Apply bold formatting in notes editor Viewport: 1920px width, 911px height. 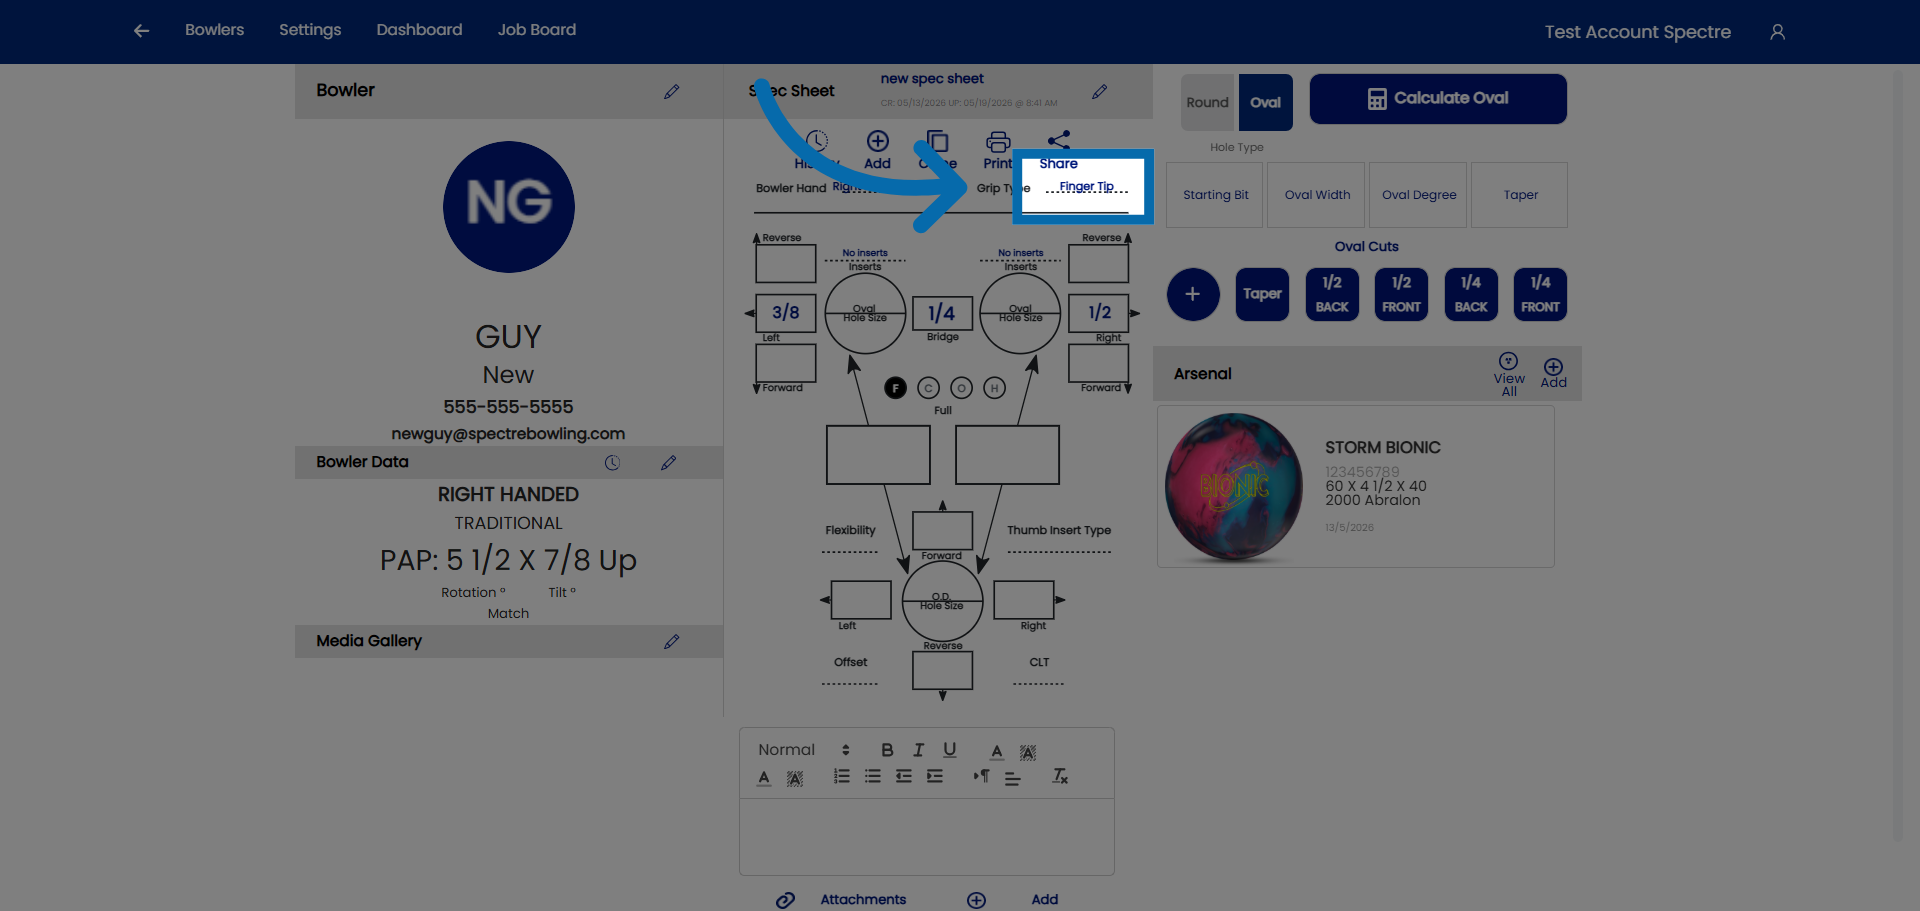click(887, 750)
